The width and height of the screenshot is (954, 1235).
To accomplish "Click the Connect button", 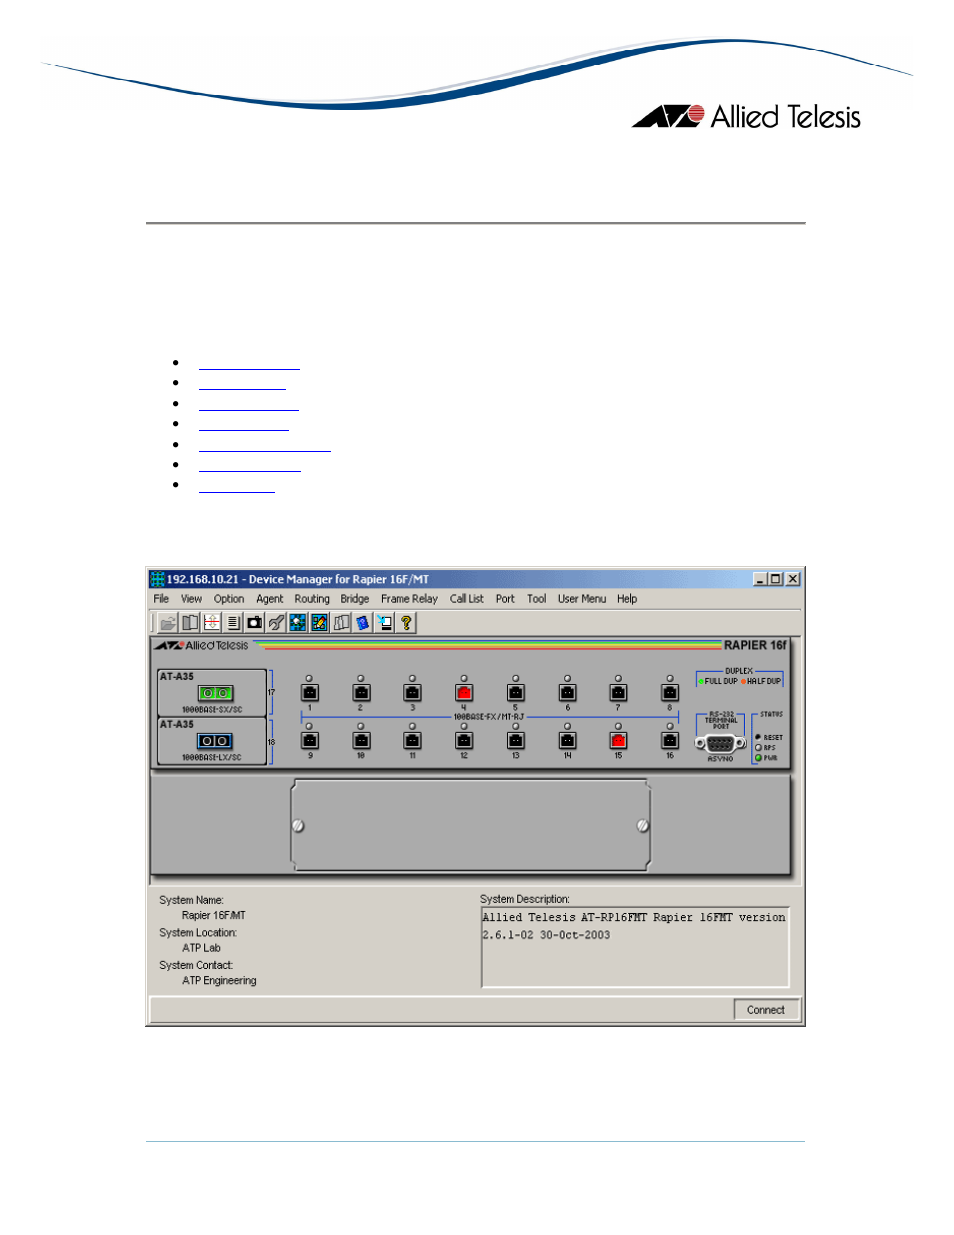I will point(766,1010).
